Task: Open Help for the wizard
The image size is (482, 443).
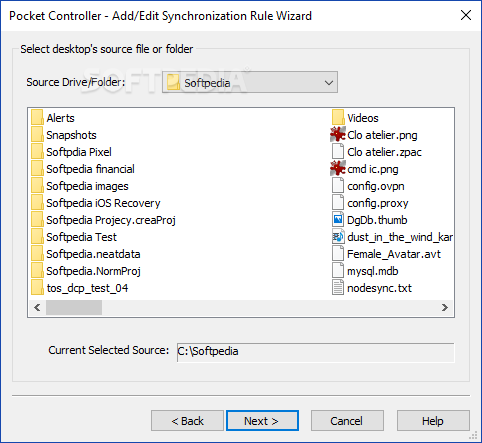Action: [x=433, y=421]
